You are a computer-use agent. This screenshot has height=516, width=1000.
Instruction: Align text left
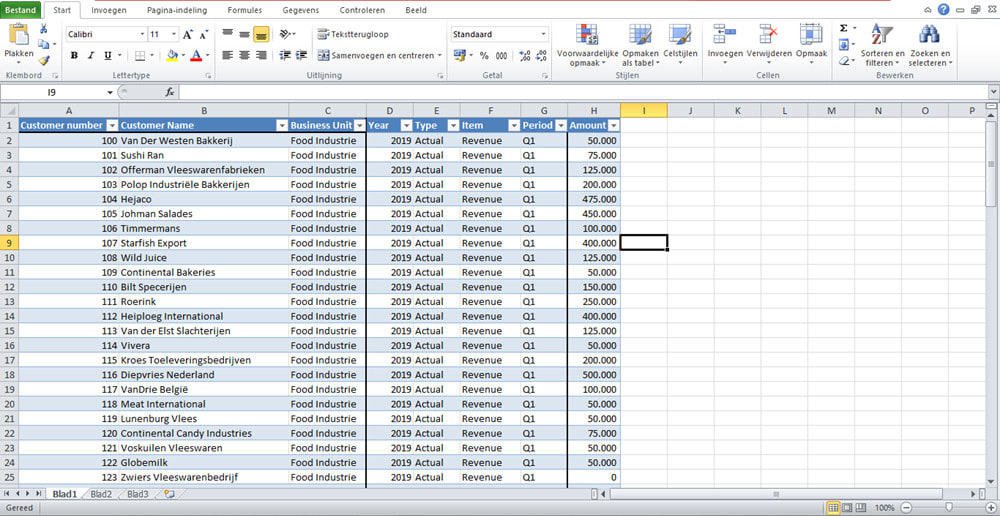[x=228, y=55]
